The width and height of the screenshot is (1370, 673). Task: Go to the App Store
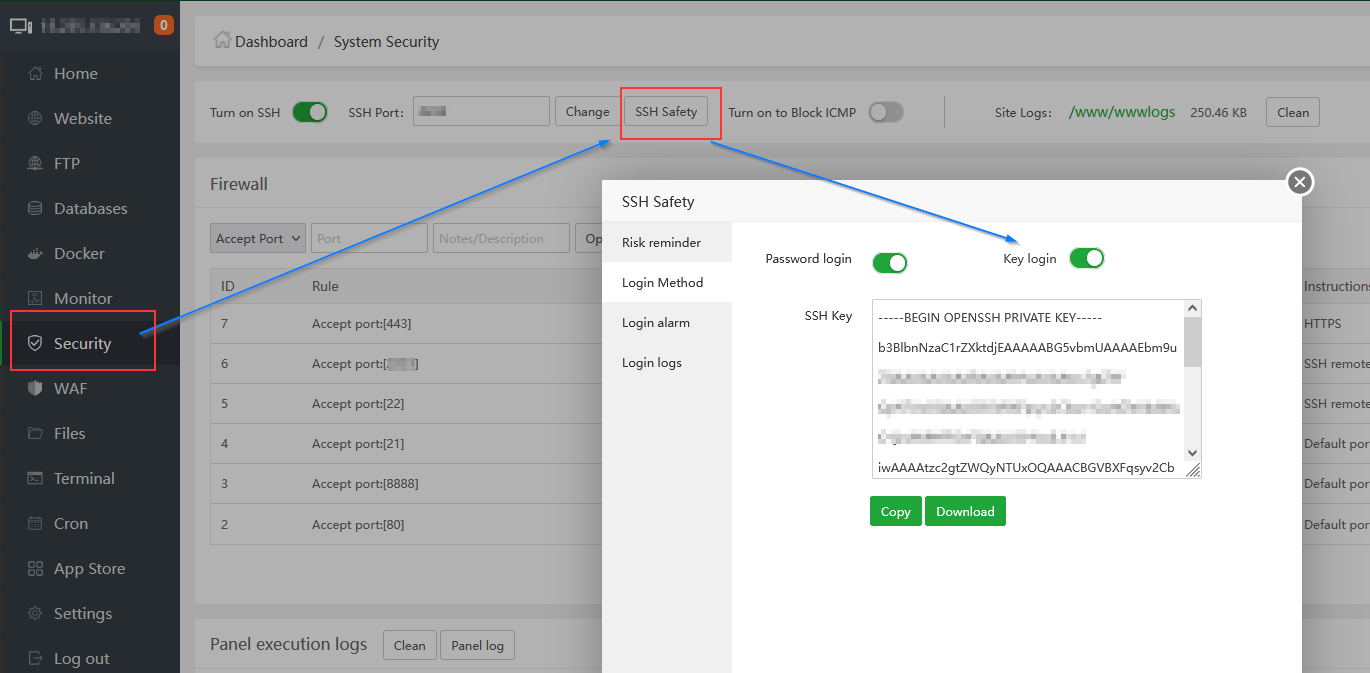89,568
